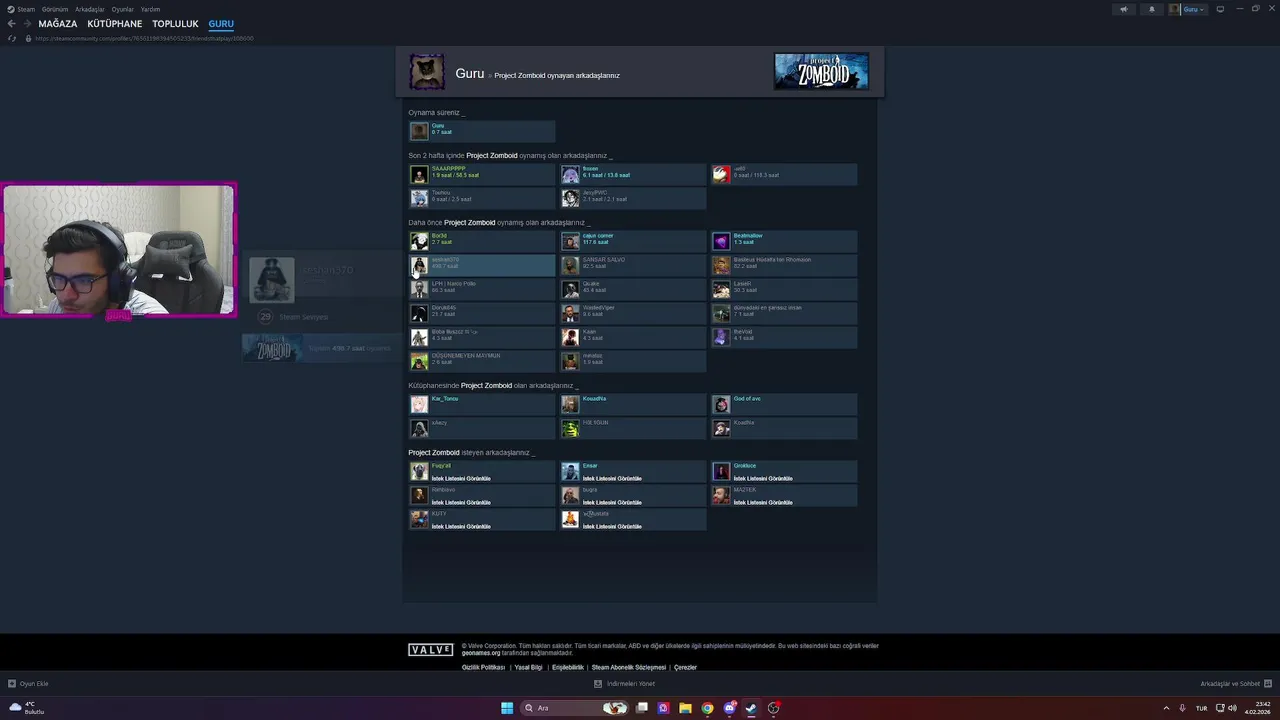Switch to the TOPLULUK tab

point(175,24)
